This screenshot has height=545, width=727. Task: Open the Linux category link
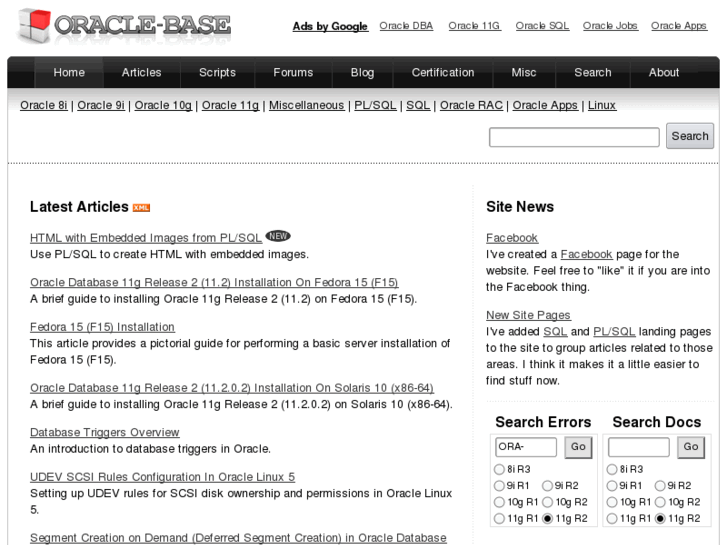click(602, 105)
